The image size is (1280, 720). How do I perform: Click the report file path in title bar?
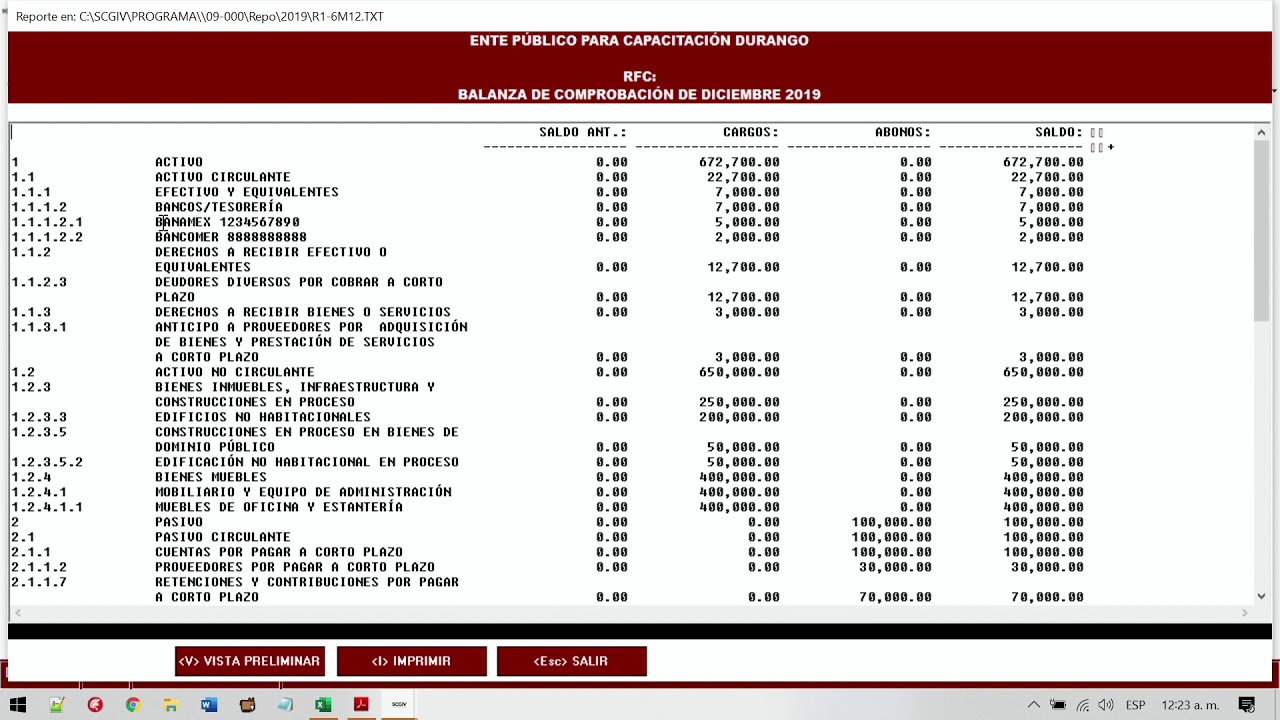pyautogui.click(x=200, y=16)
